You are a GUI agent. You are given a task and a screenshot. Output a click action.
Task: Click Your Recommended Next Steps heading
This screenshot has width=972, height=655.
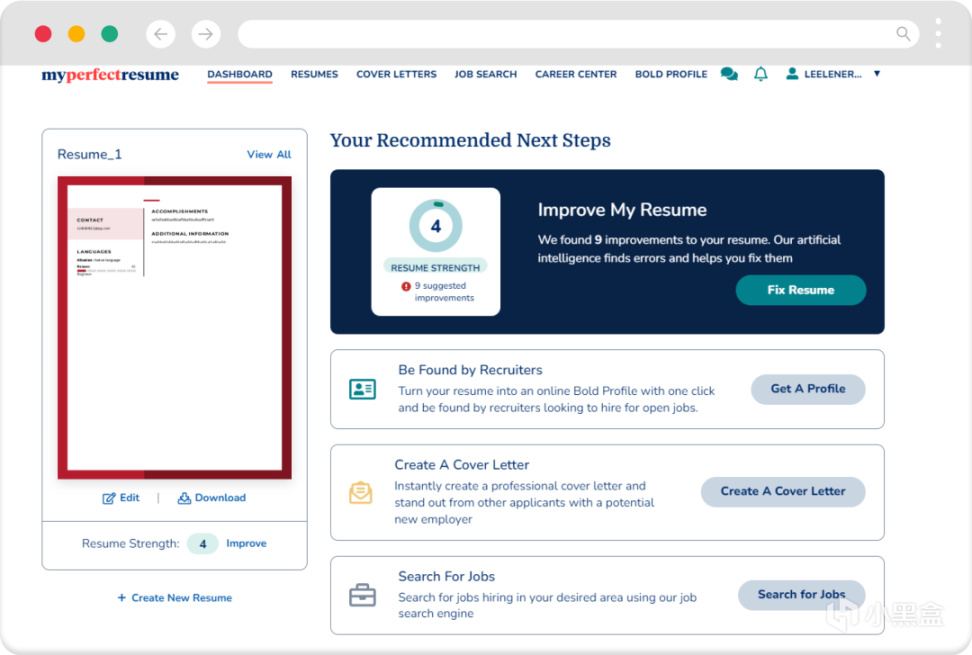pos(470,141)
